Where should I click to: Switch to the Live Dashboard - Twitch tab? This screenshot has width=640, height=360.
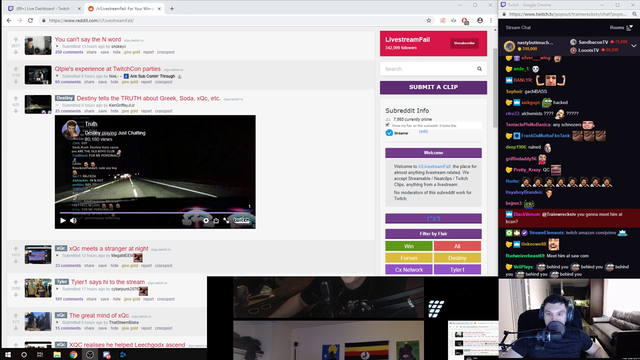43,9
